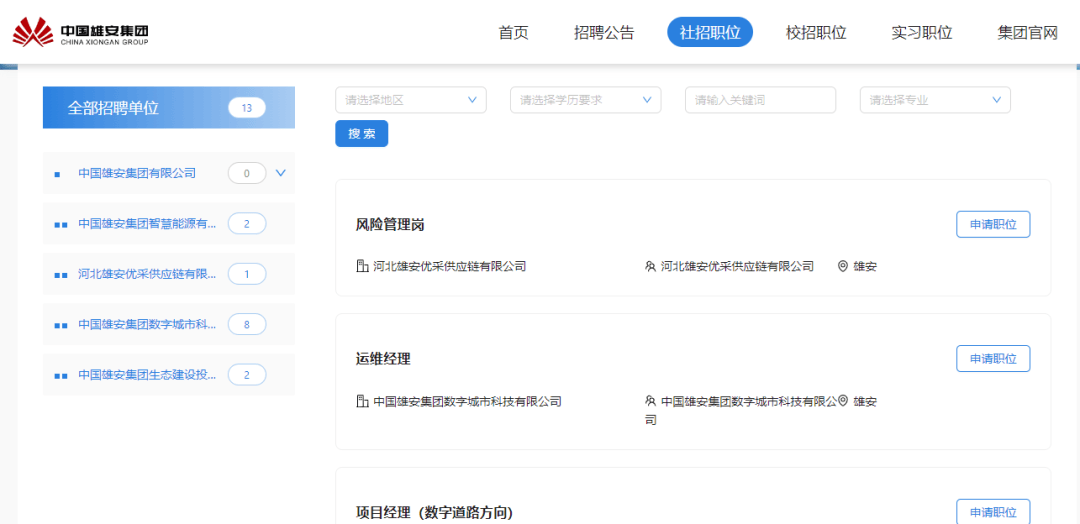The height and width of the screenshot is (524, 1080).
Task: Click building icon in 运维经理 card
Action: [362, 401]
